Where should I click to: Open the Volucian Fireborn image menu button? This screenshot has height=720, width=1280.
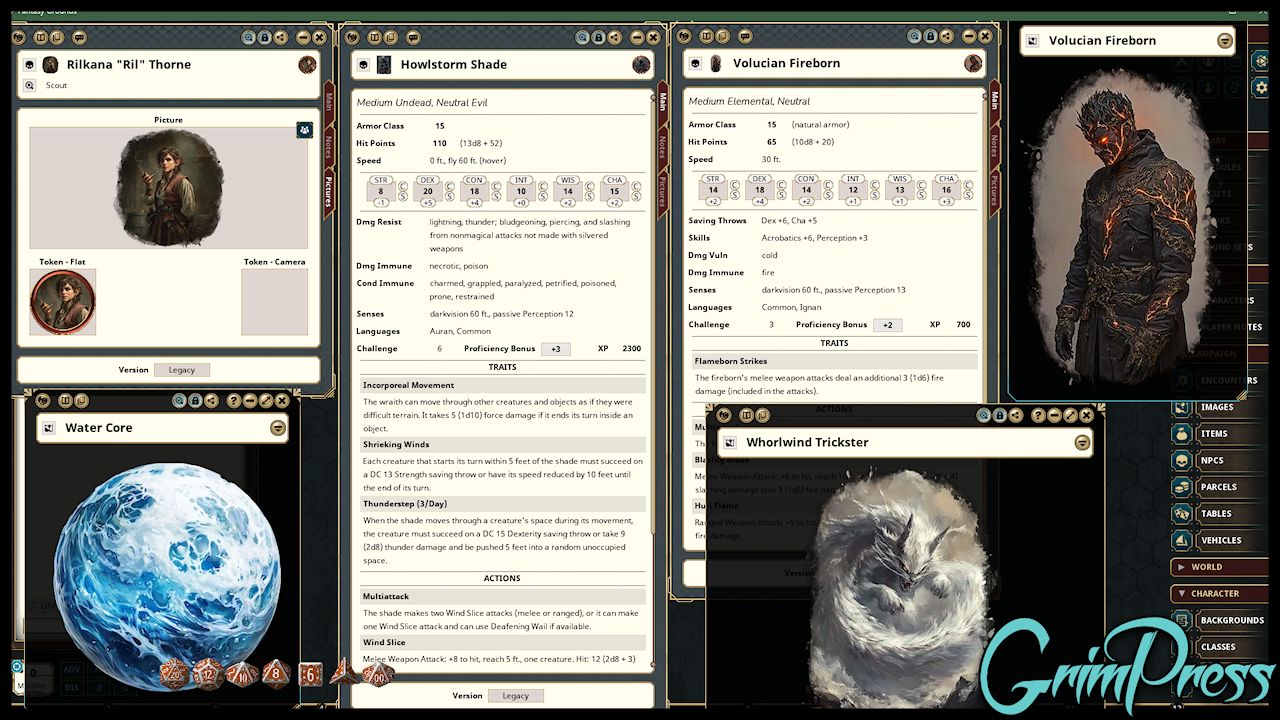(x=1225, y=41)
